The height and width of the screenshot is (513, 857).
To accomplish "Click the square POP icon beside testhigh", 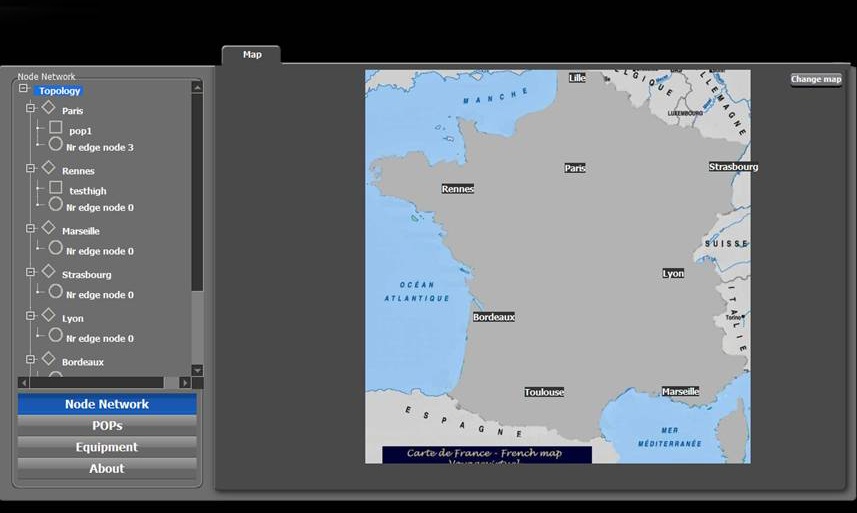I will pyautogui.click(x=55, y=187).
